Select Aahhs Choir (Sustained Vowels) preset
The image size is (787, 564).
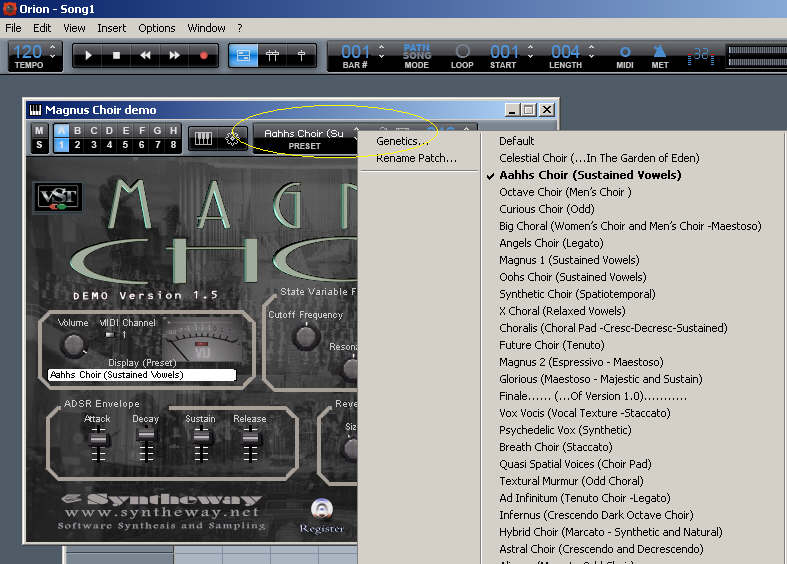pyautogui.click(x=590, y=175)
